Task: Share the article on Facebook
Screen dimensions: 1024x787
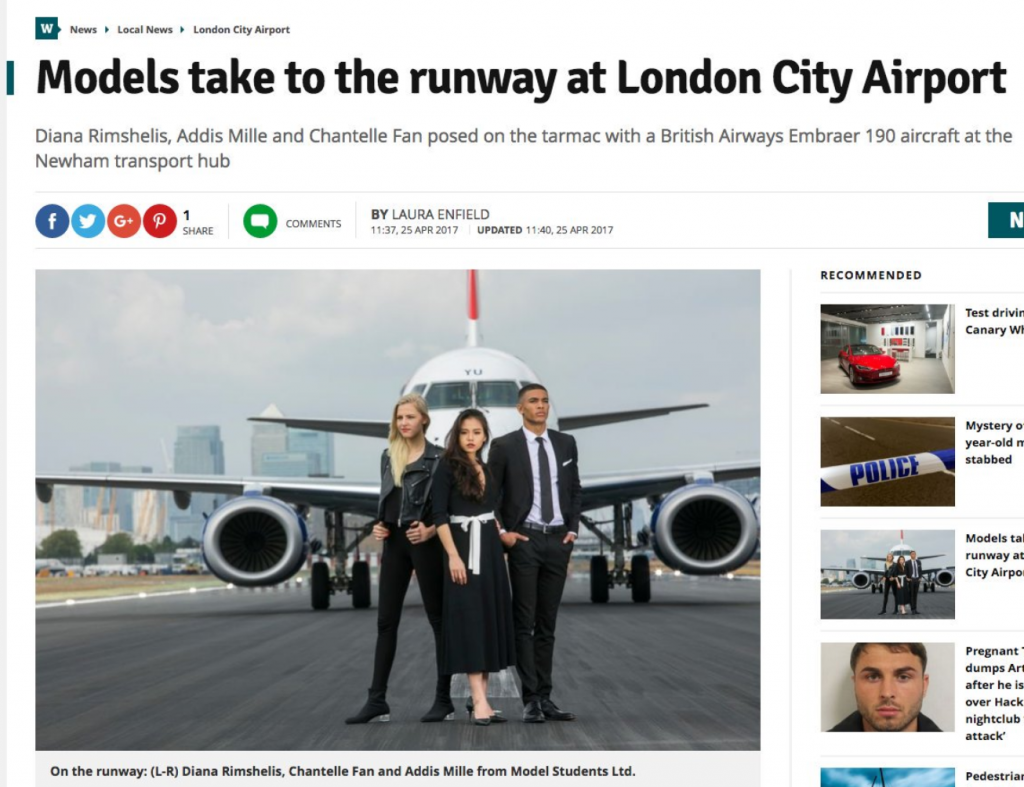Action: click(52, 221)
